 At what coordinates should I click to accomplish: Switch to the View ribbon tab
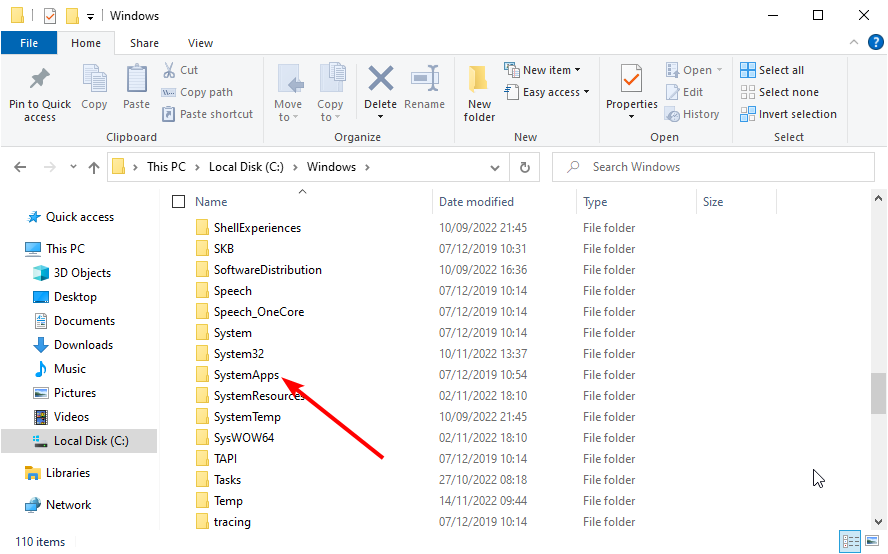(200, 43)
